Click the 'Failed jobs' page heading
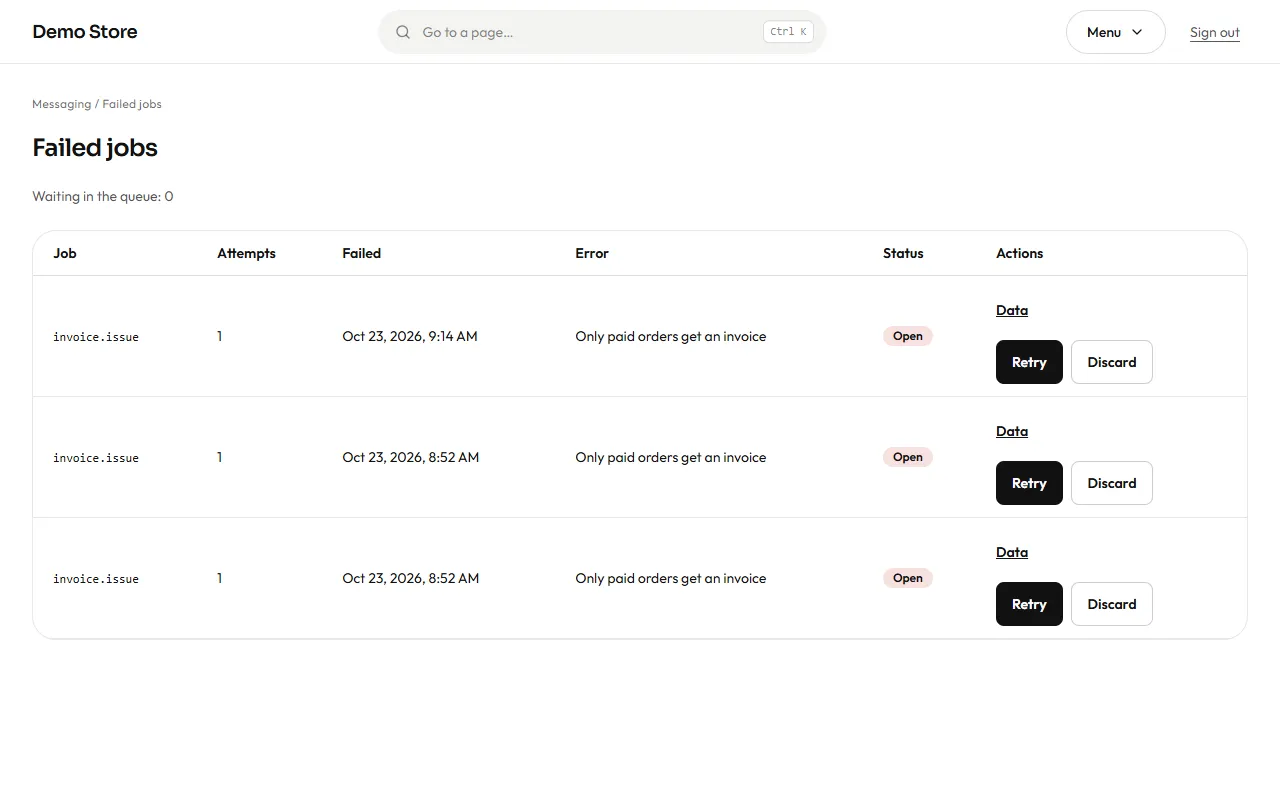Image resolution: width=1280 pixels, height=800 pixels. pos(95,148)
